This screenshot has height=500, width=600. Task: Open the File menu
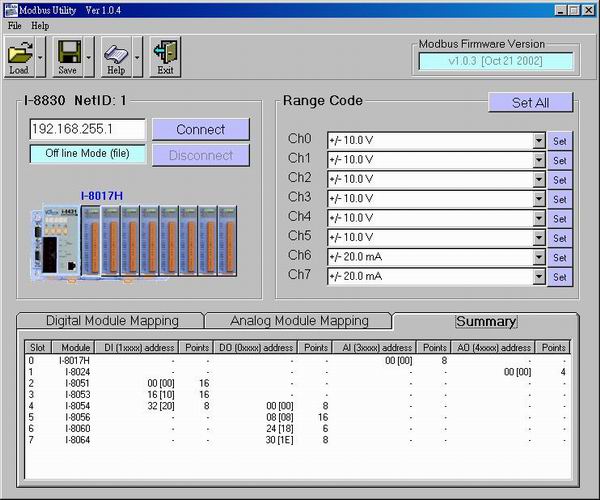click(x=15, y=26)
